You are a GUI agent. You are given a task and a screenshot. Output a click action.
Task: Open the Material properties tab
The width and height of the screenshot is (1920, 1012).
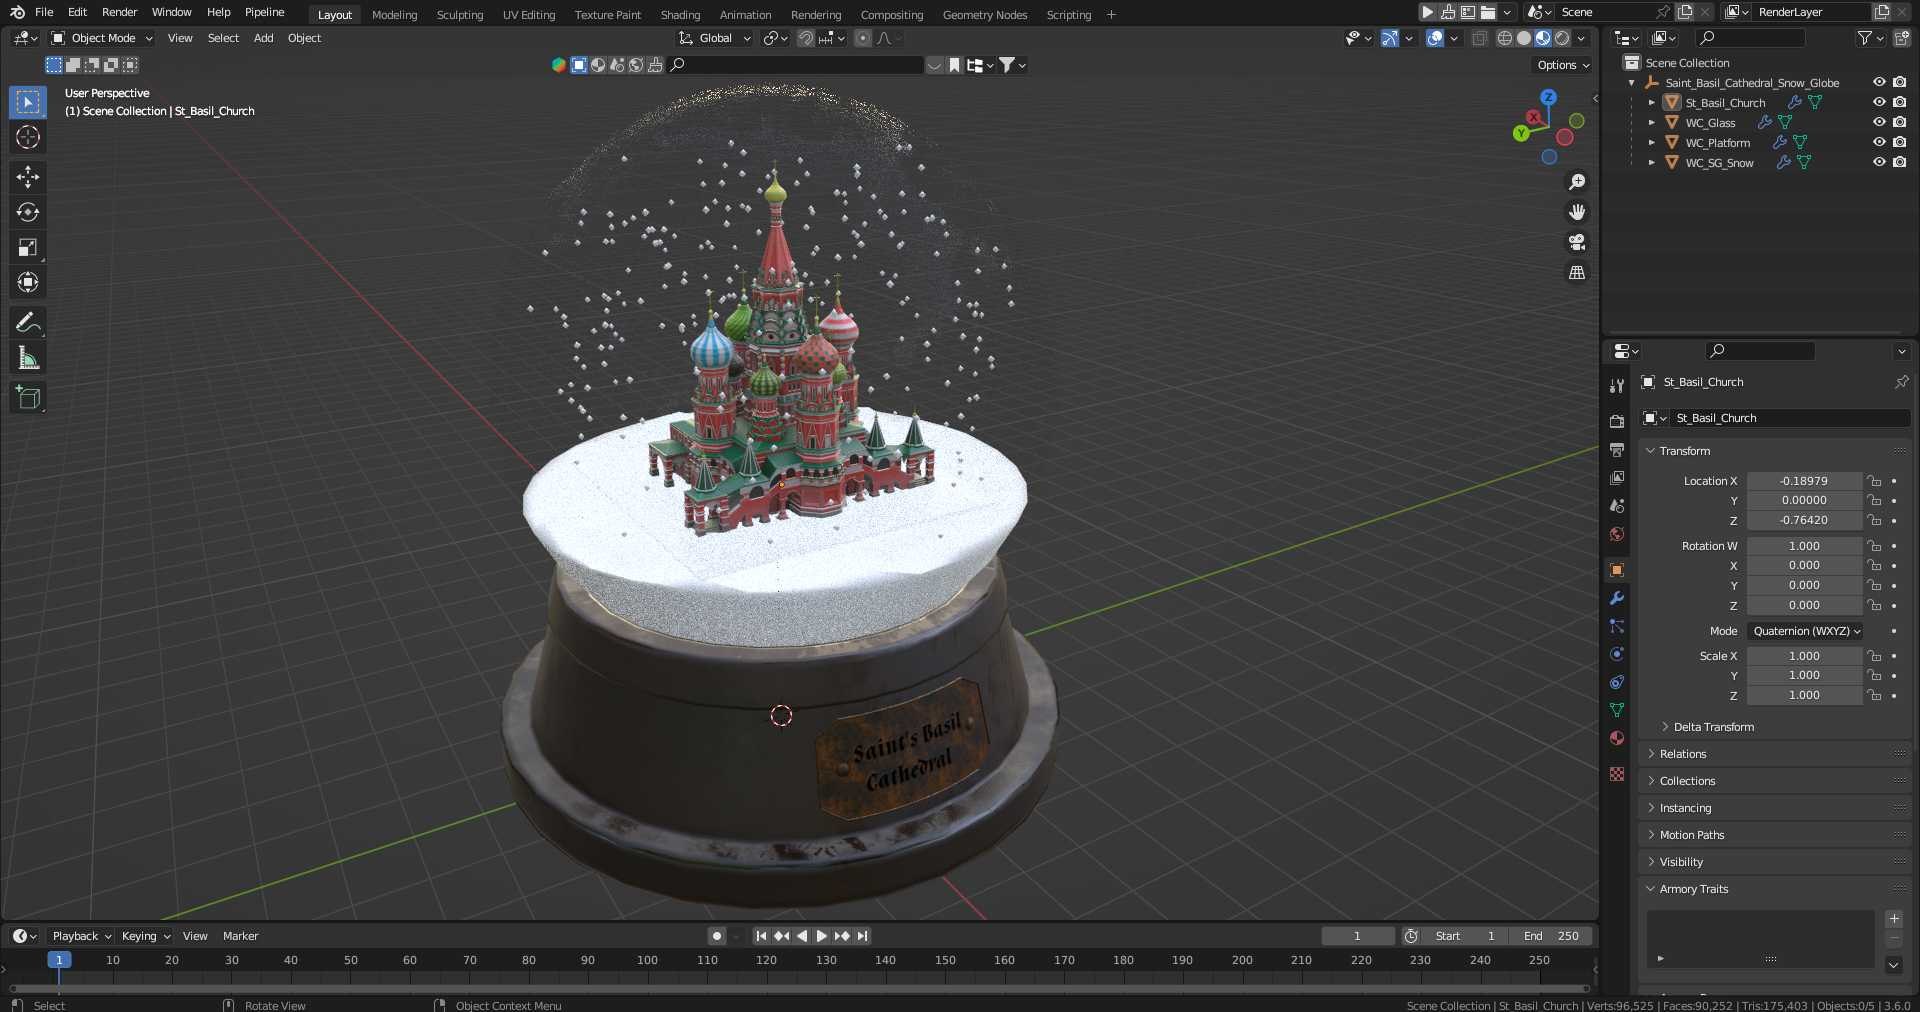pyautogui.click(x=1617, y=738)
